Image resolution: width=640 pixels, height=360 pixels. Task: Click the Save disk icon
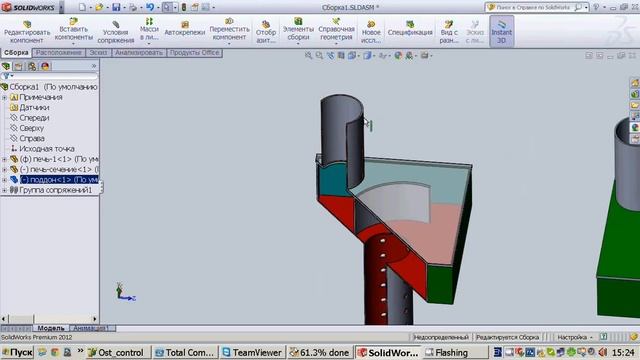coord(116,7)
